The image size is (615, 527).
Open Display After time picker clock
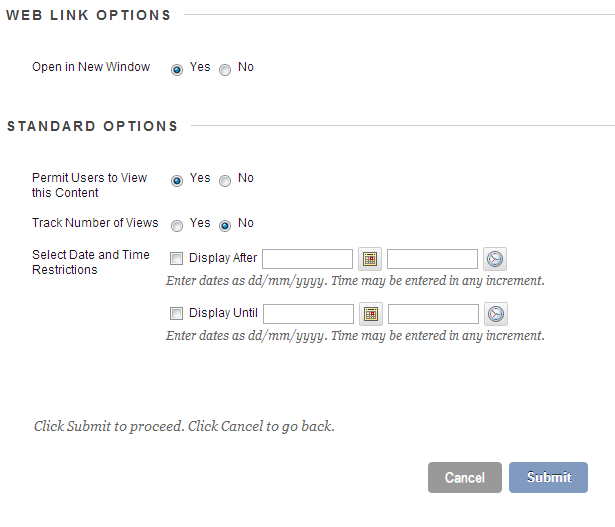click(x=495, y=259)
